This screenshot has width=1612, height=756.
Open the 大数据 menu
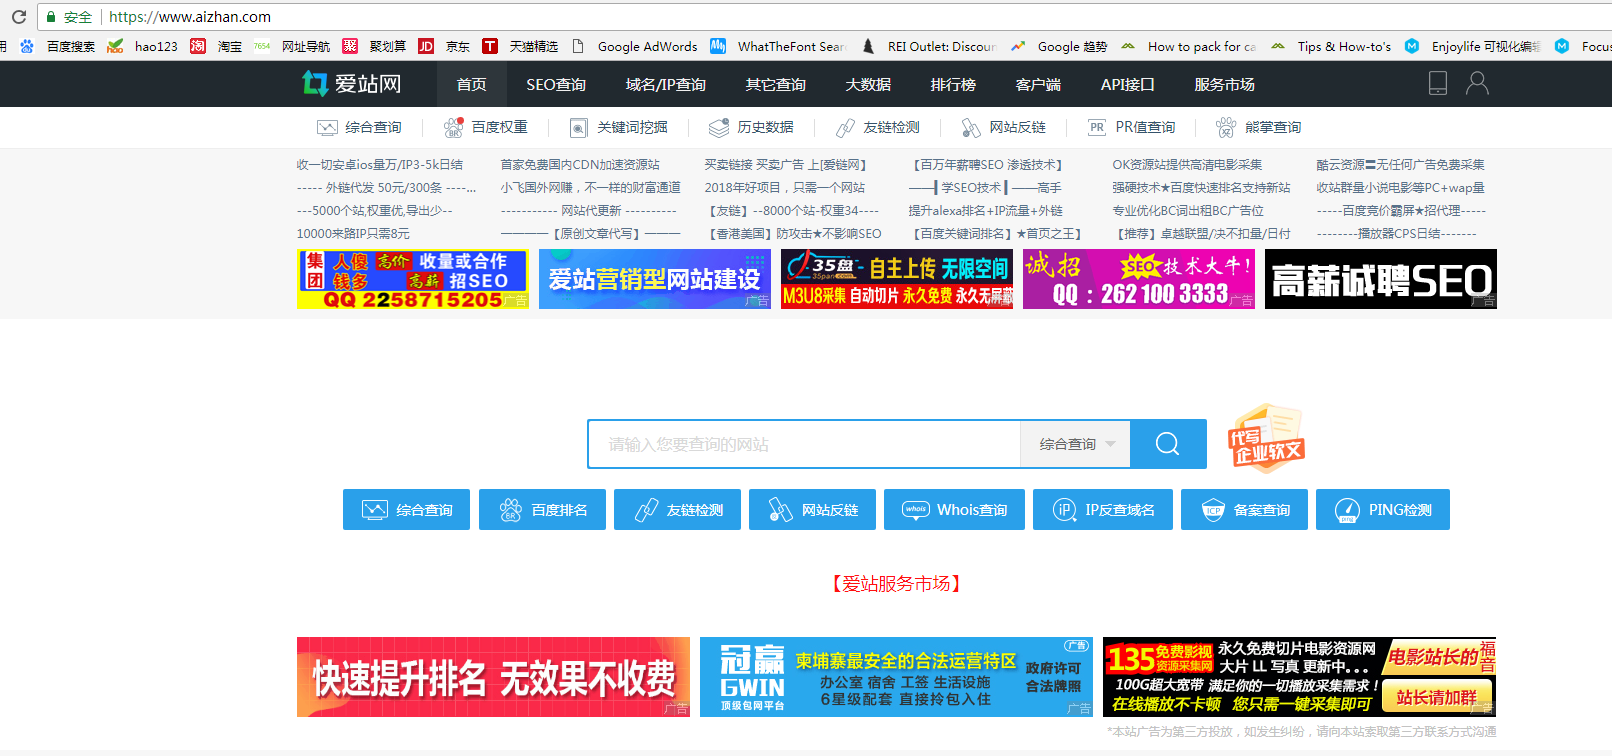(868, 85)
